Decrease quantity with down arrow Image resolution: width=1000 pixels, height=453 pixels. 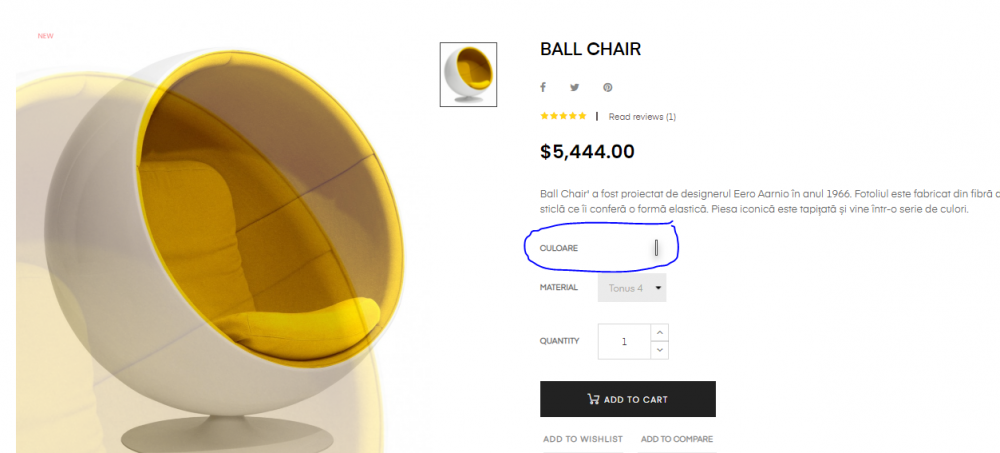659,350
